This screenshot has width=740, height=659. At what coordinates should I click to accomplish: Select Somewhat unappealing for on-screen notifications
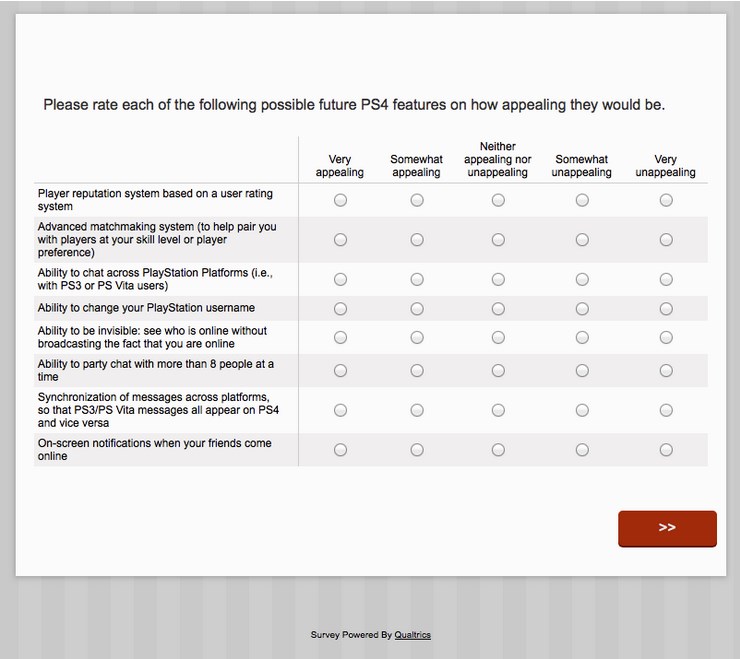tap(582, 450)
